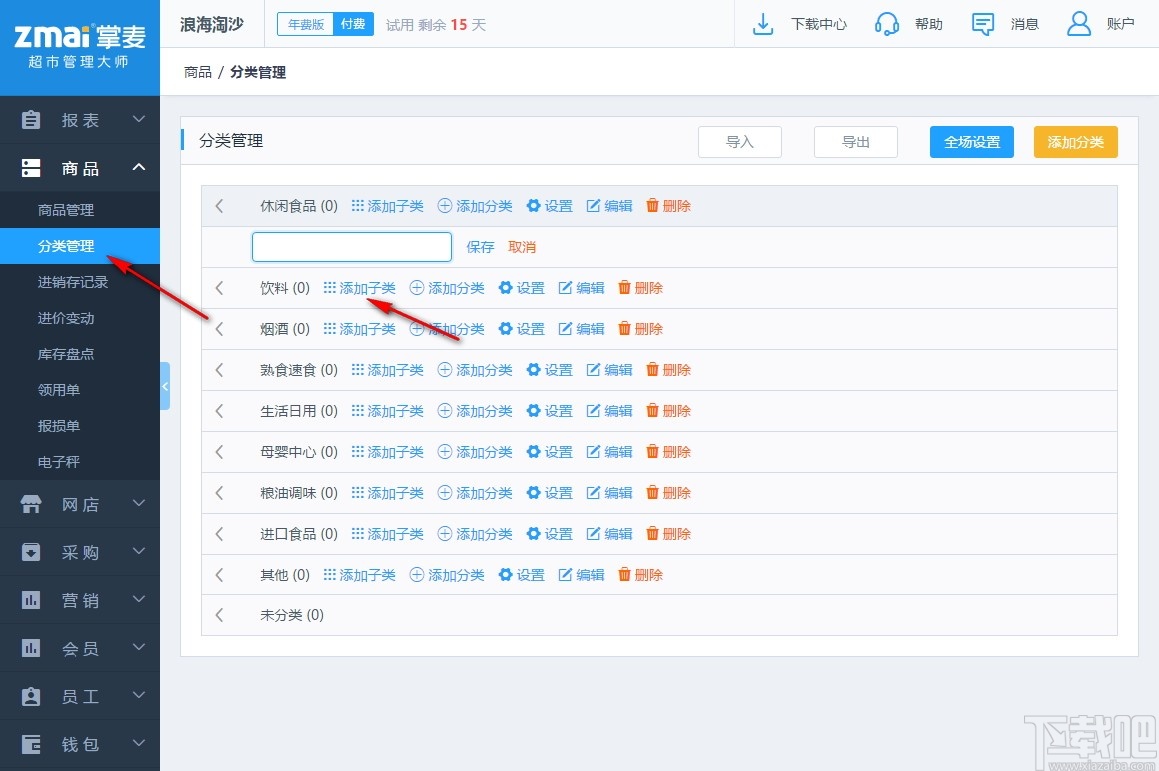Viewport: 1159px width, 771px height.
Task: Collapse the 商品 sidebar menu chevron
Action: coord(138,167)
